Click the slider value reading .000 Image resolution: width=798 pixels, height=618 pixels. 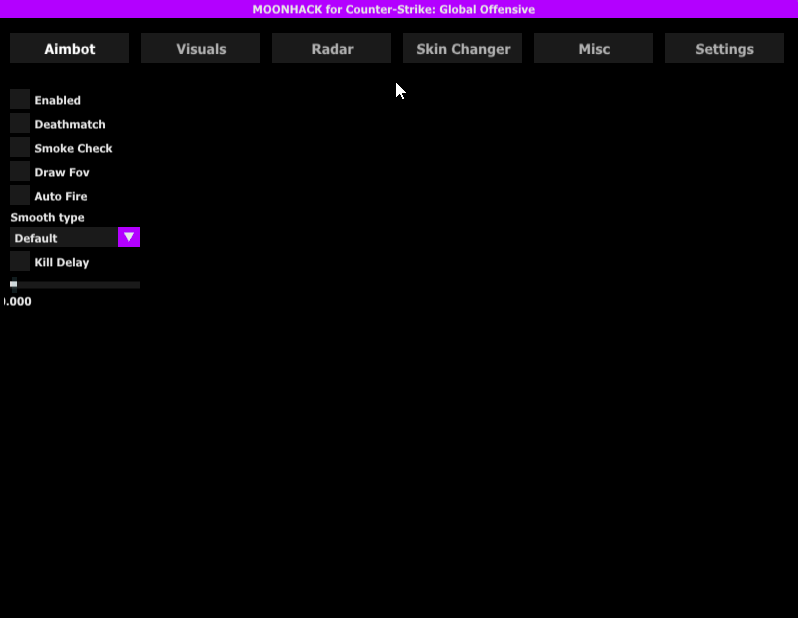tap(18, 301)
